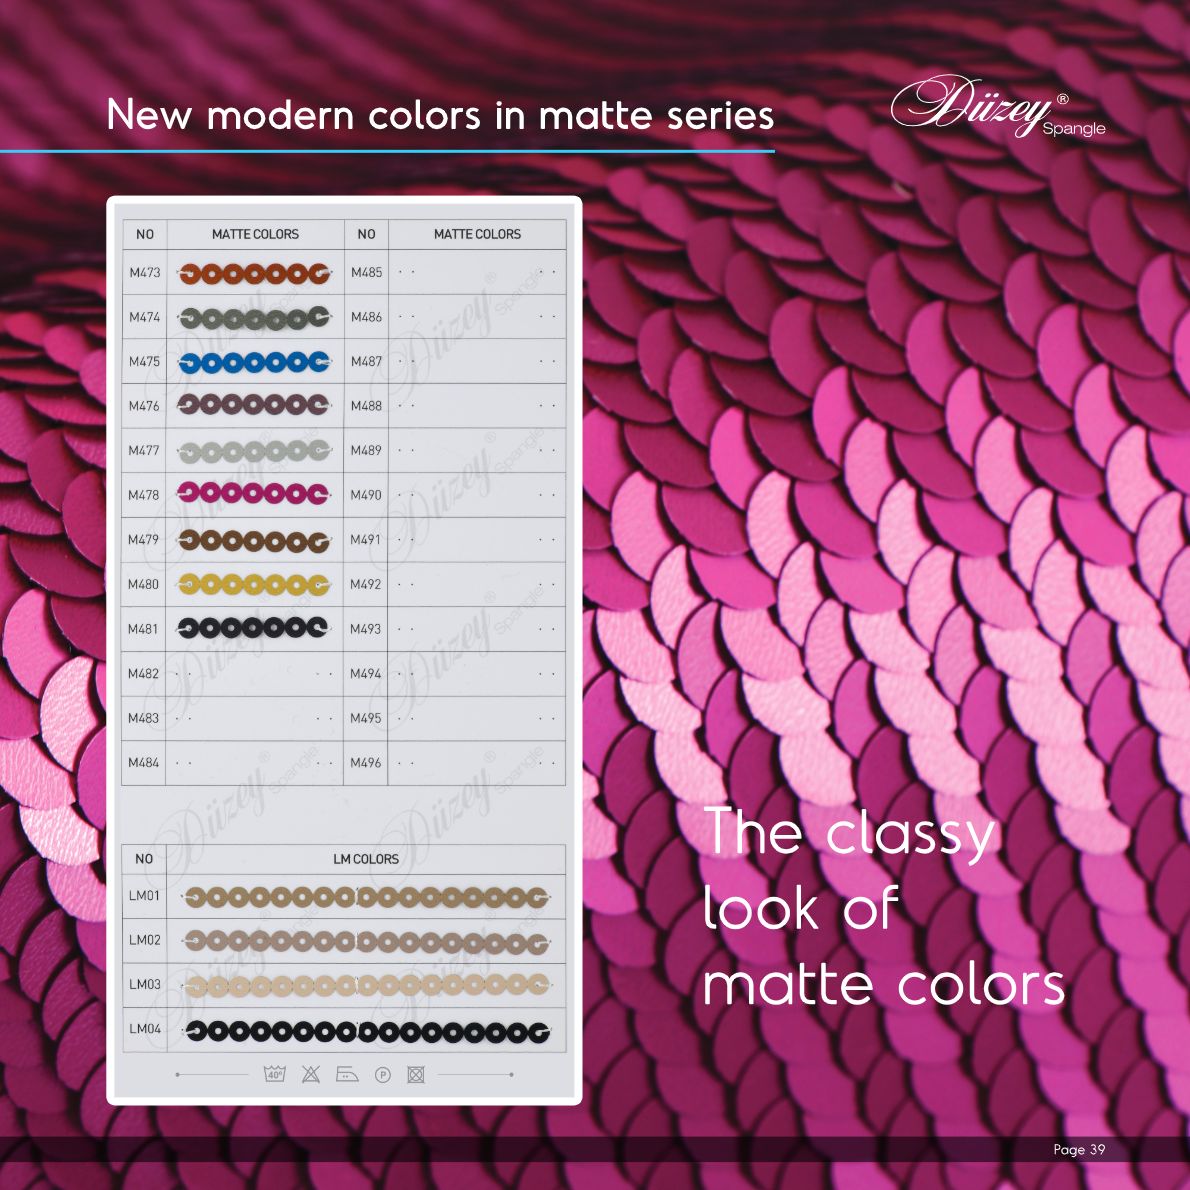
Task: Choose the M473 rust brown sequin swatch
Action: 254,272
